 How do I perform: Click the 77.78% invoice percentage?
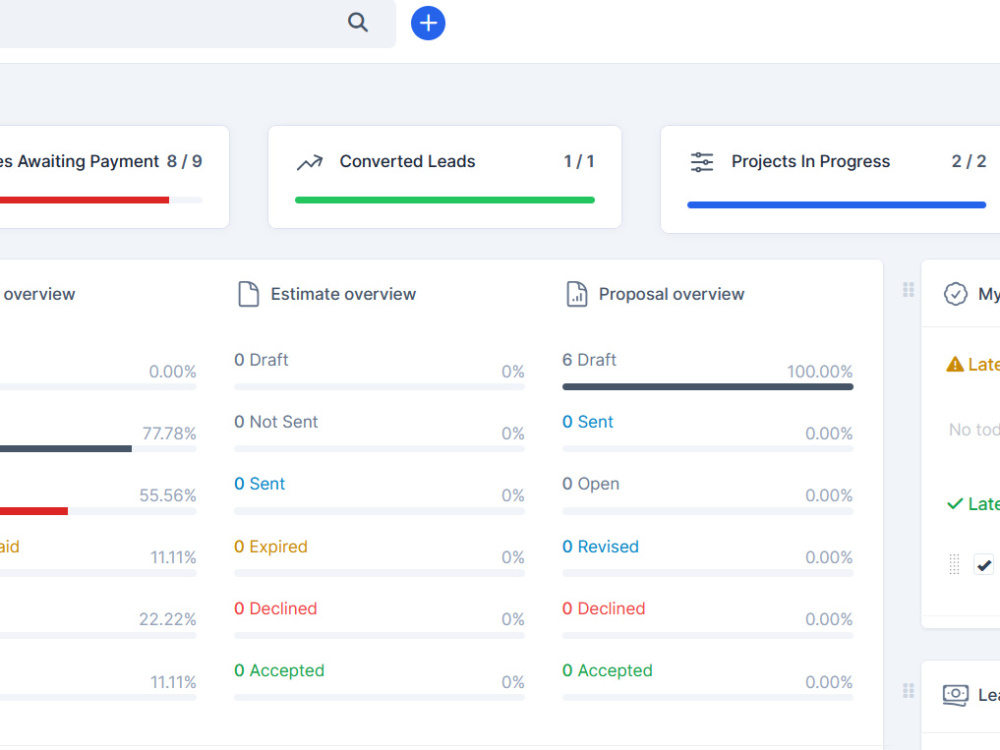pyautogui.click(x=169, y=434)
